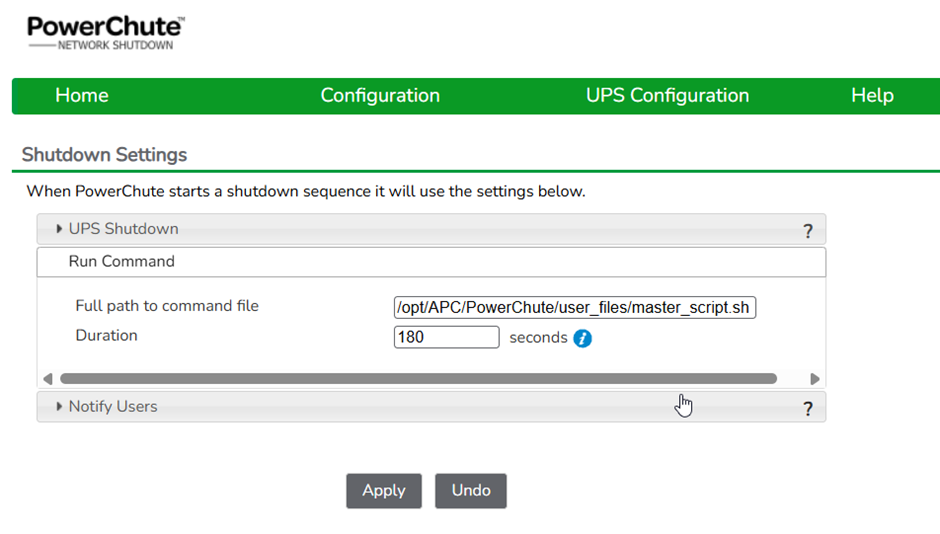Click the Undo button
This screenshot has height=534, width=940.
[x=471, y=491]
